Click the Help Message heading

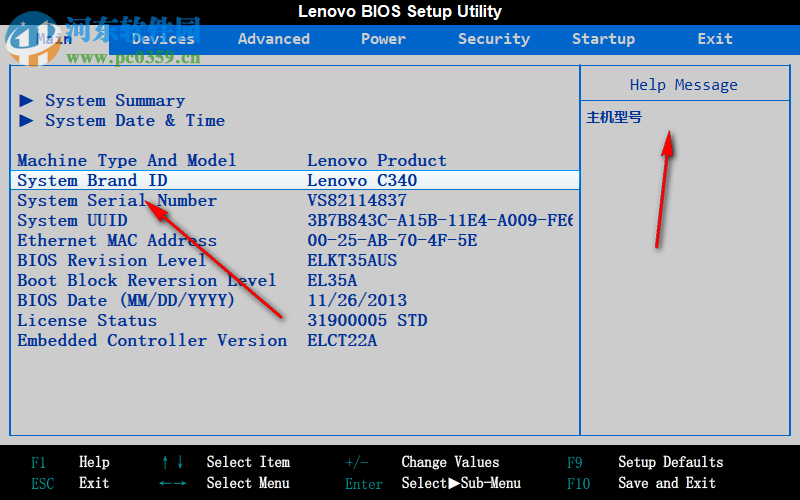pyautogui.click(x=684, y=85)
